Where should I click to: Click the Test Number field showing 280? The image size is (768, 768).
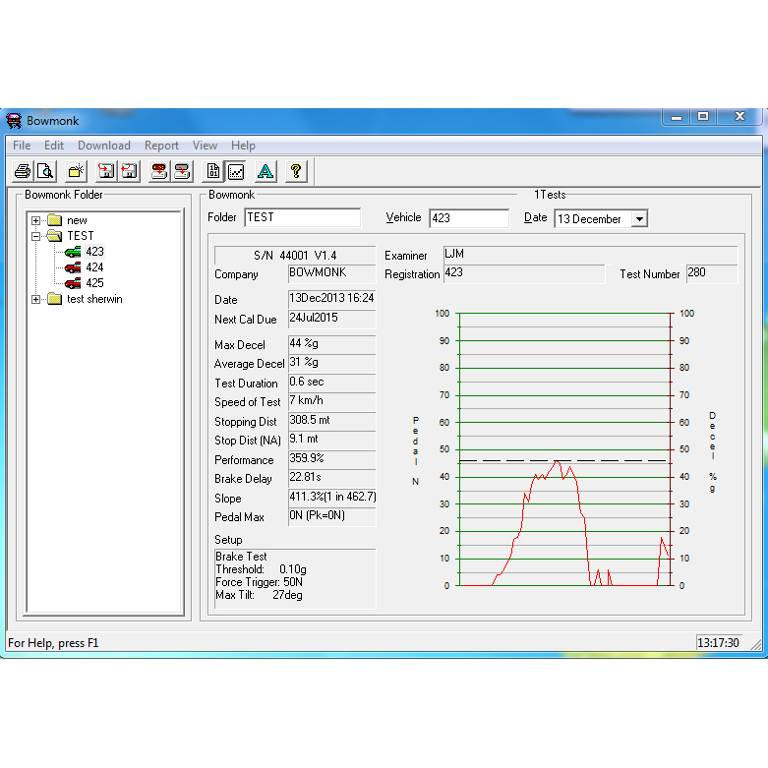coord(711,273)
